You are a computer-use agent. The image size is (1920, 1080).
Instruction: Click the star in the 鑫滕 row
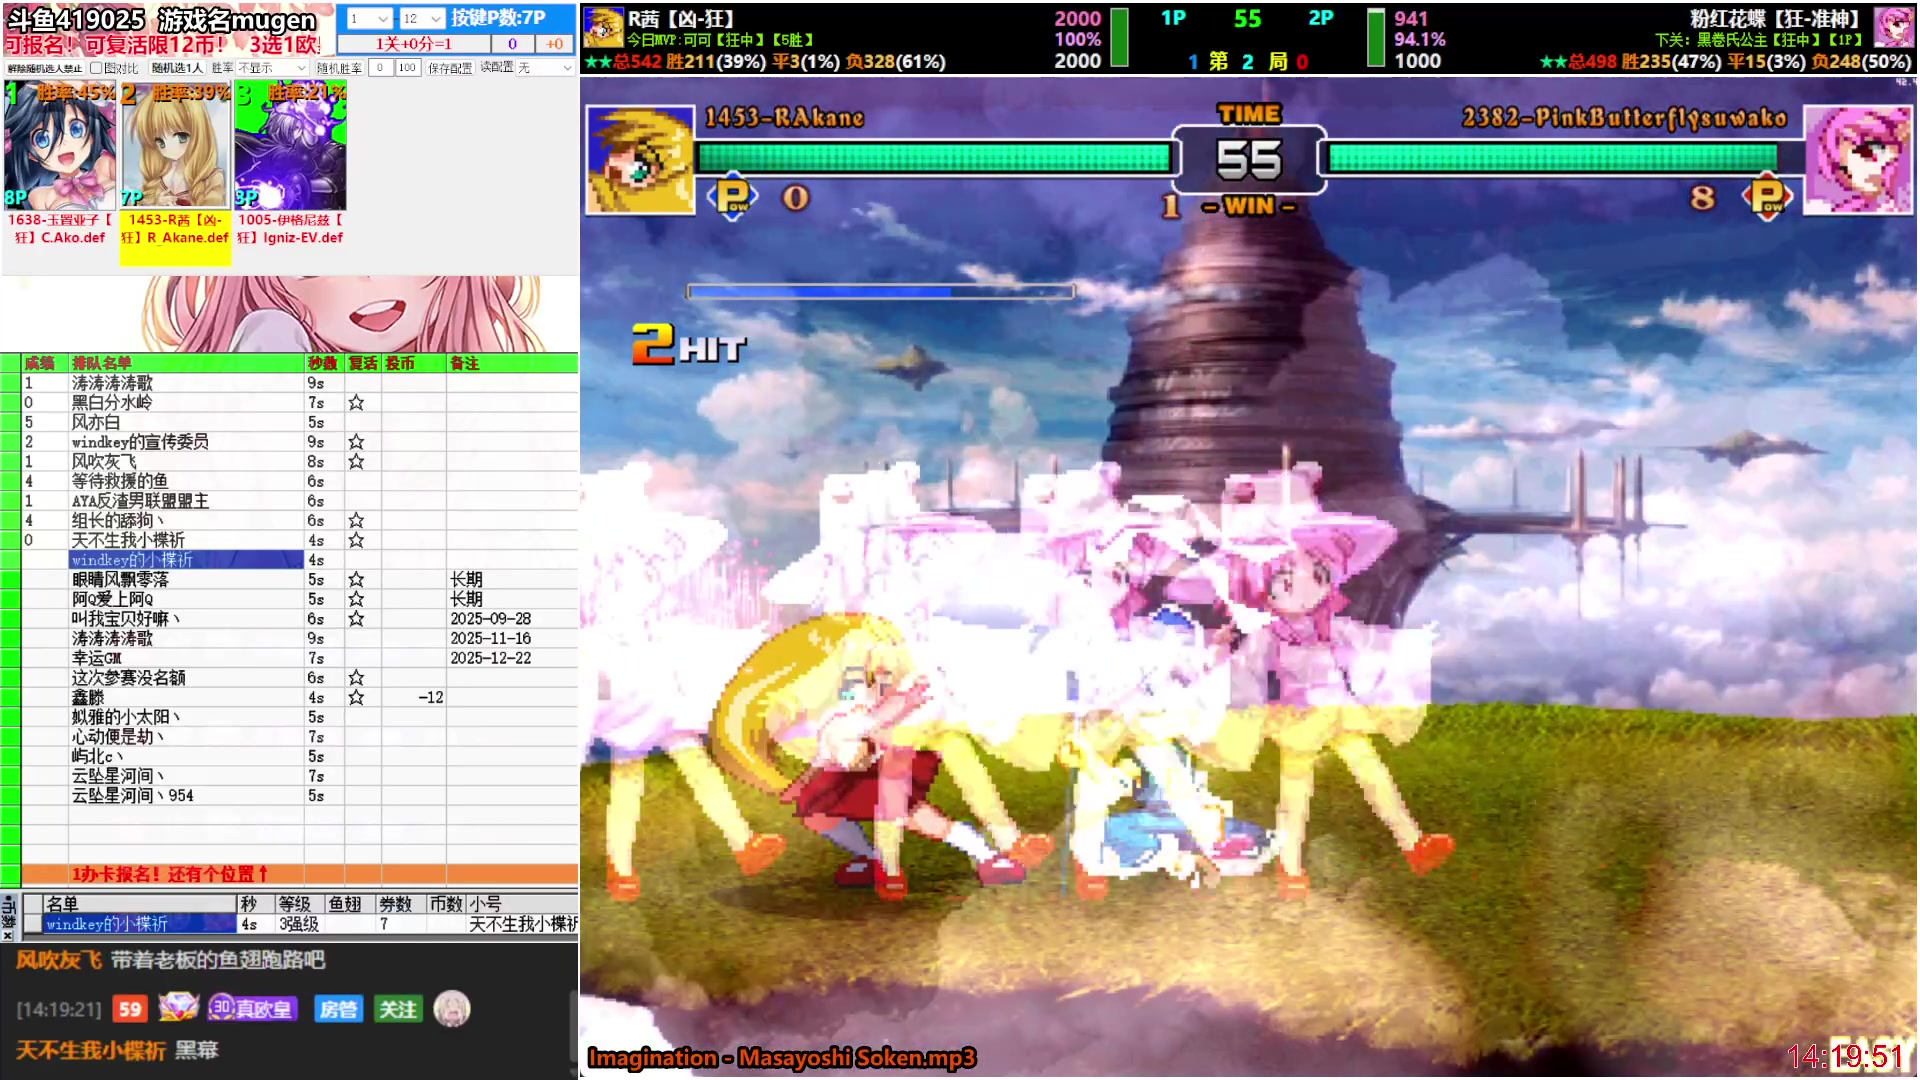pos(356,698)
